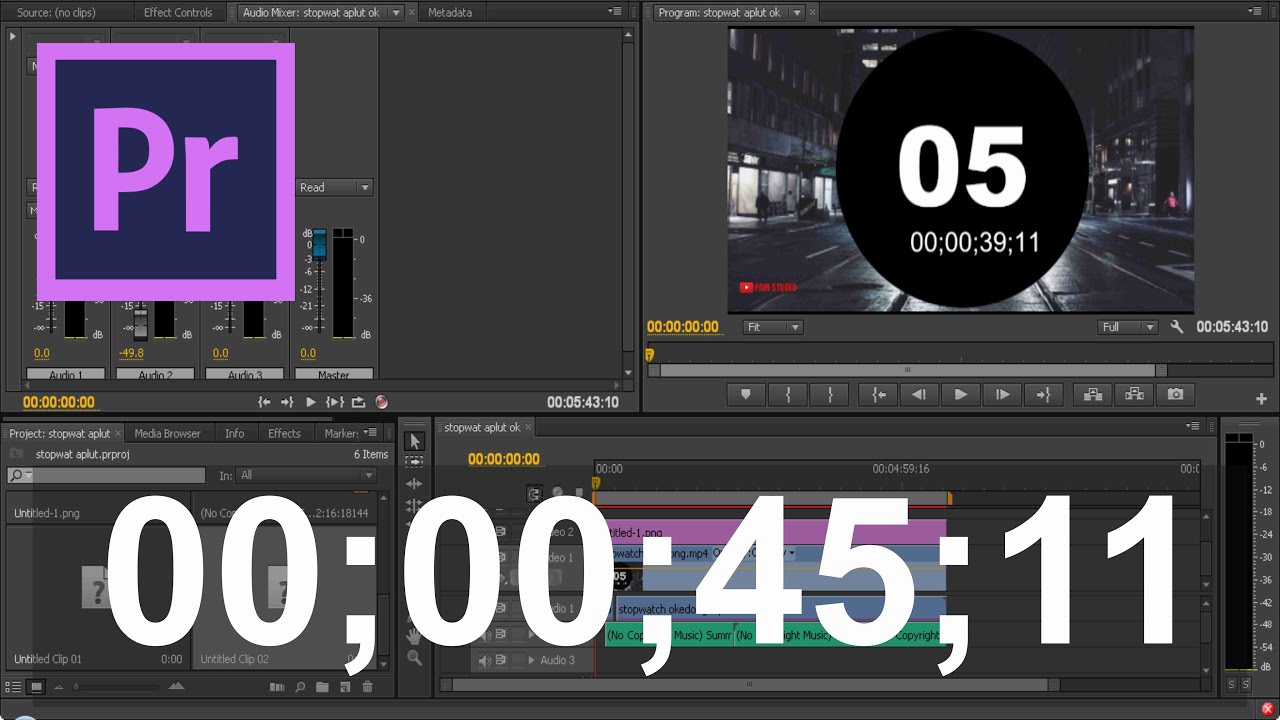1280x720 pixels.
Task: Play In to Out in Audio Mixer
Action: [x=335, y=402]
